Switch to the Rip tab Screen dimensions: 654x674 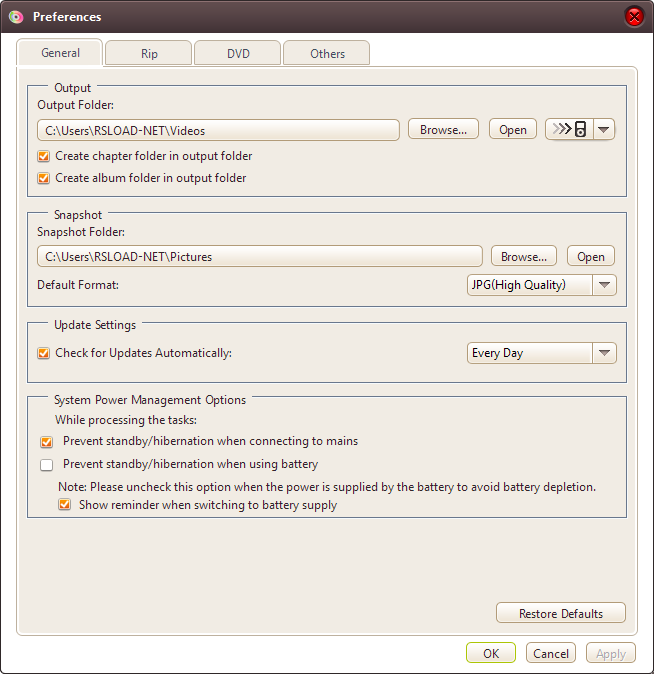[149, 53]
